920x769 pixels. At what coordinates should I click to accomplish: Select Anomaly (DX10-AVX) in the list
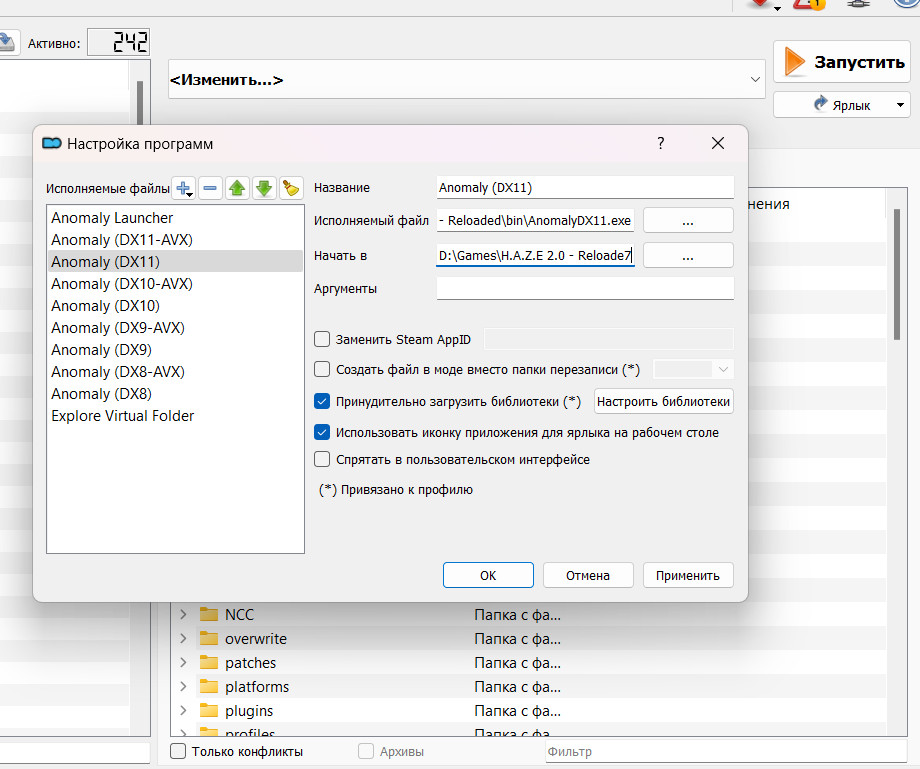(175, 284)
